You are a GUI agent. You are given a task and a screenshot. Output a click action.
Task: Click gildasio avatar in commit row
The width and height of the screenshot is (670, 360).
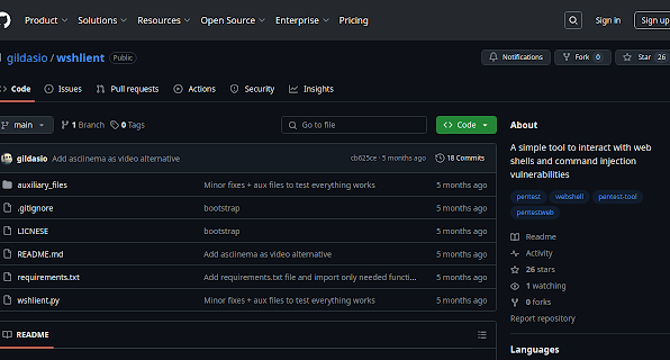point(6,158)
